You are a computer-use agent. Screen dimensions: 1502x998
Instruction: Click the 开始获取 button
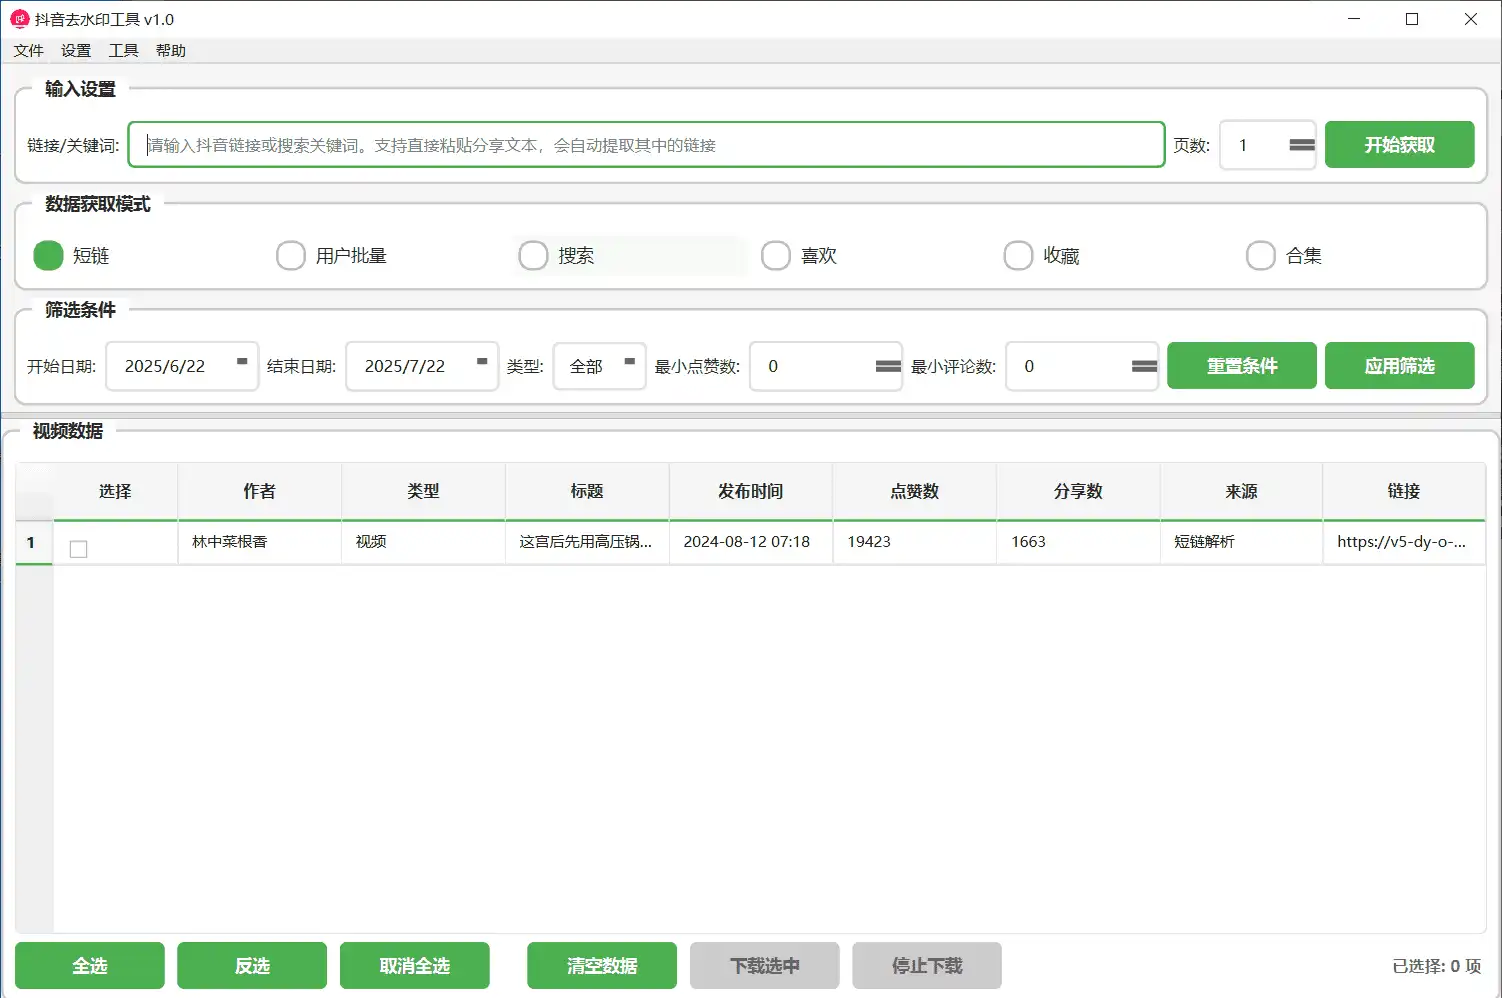tap(1399, 145)
